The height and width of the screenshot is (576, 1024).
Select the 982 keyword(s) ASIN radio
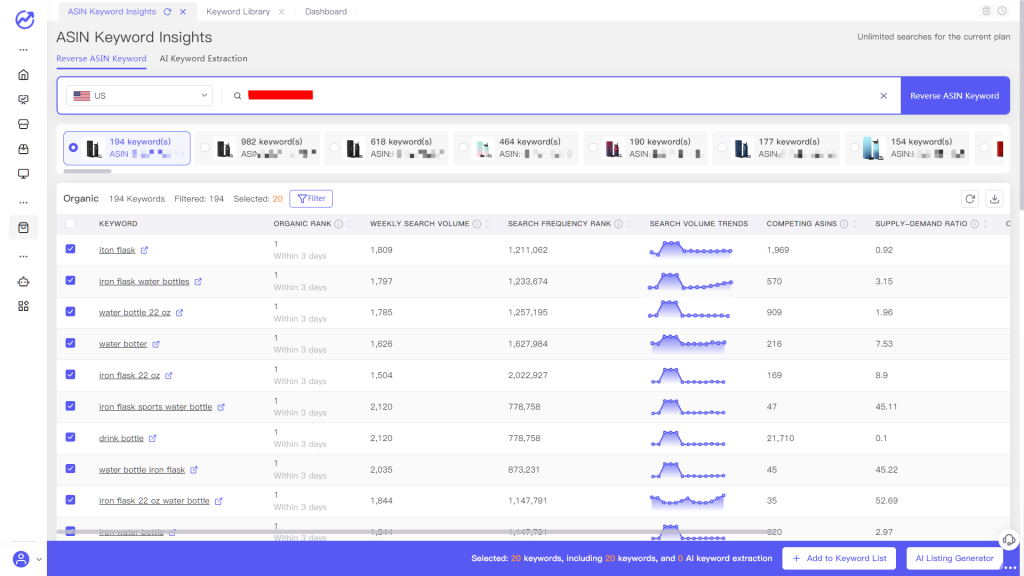205,148
